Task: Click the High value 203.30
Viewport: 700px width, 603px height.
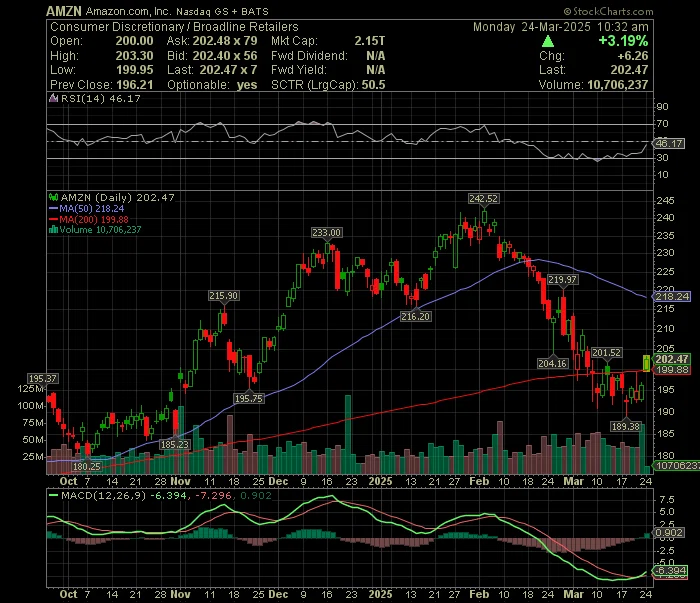Action: 134,56
